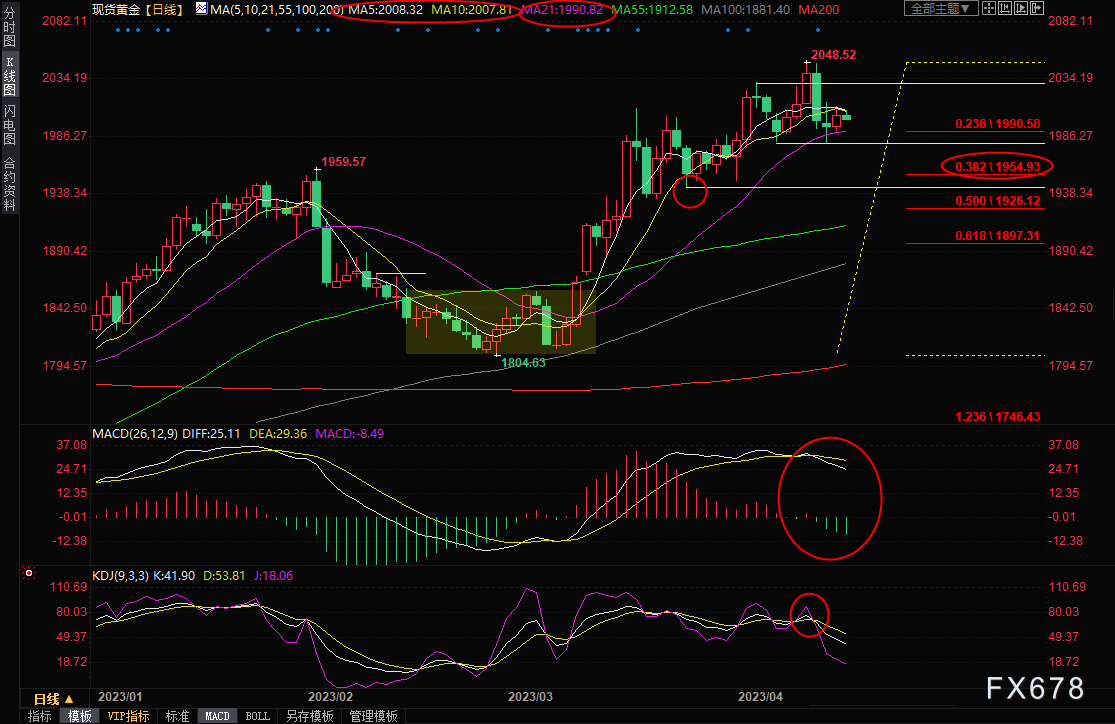This screenshot has height=724, width=1115.
Task: Click the MA(5,10,21,55,100,200) indicator label
Action: pos(277,10)
